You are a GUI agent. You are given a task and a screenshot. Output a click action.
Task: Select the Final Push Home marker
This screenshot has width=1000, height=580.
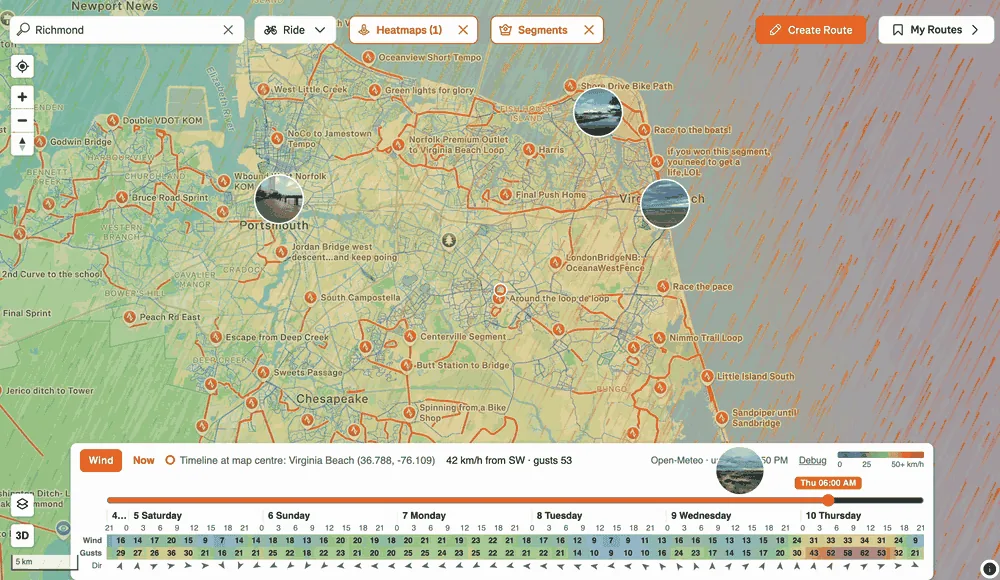click(x=506, y=195)
